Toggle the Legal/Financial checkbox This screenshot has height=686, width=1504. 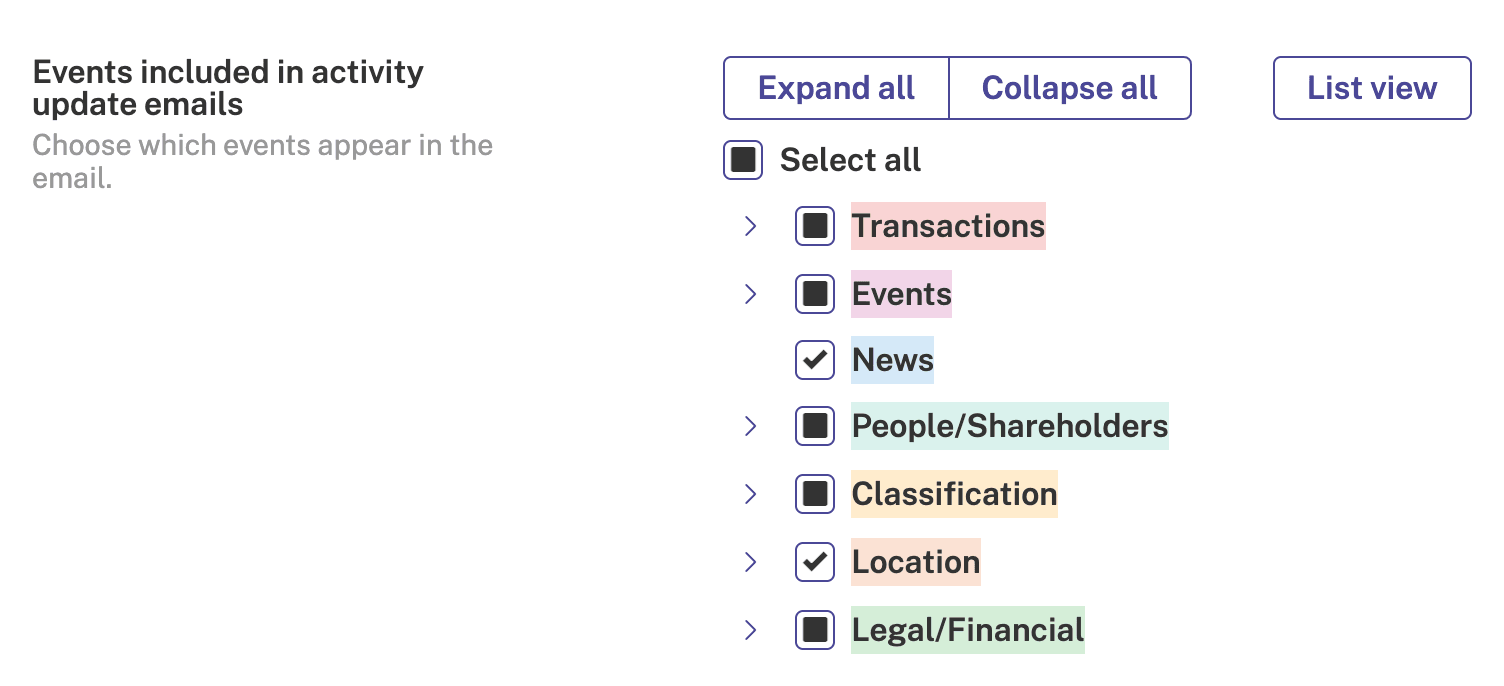[815, 630]
